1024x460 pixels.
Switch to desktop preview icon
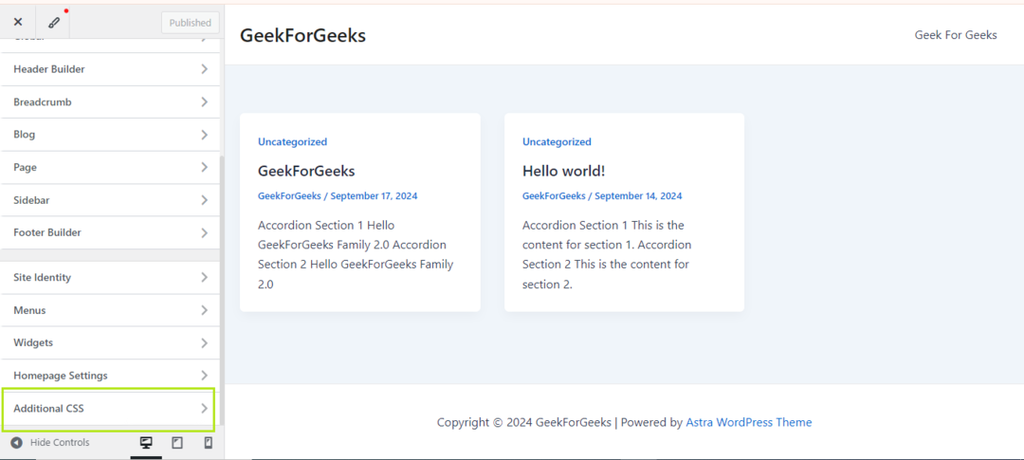pyautogui.click(x=146, y=443)
